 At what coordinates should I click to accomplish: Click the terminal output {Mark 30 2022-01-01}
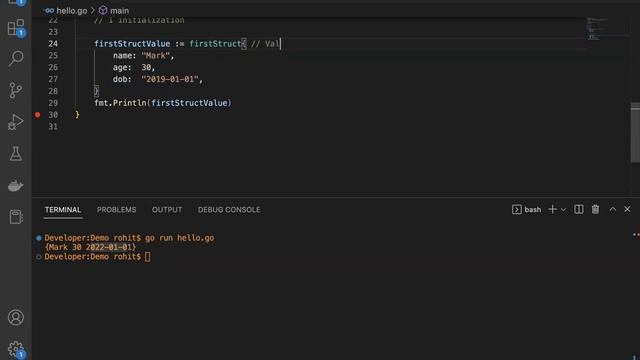tap(90, 247)
